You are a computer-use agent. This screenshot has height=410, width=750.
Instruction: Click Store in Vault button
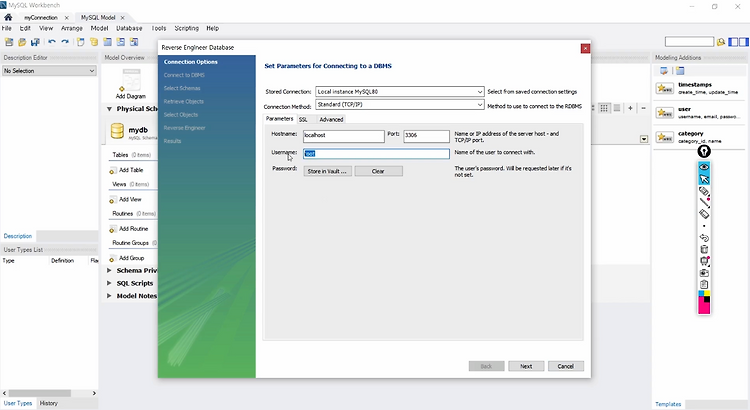click(x=327, y=171)
